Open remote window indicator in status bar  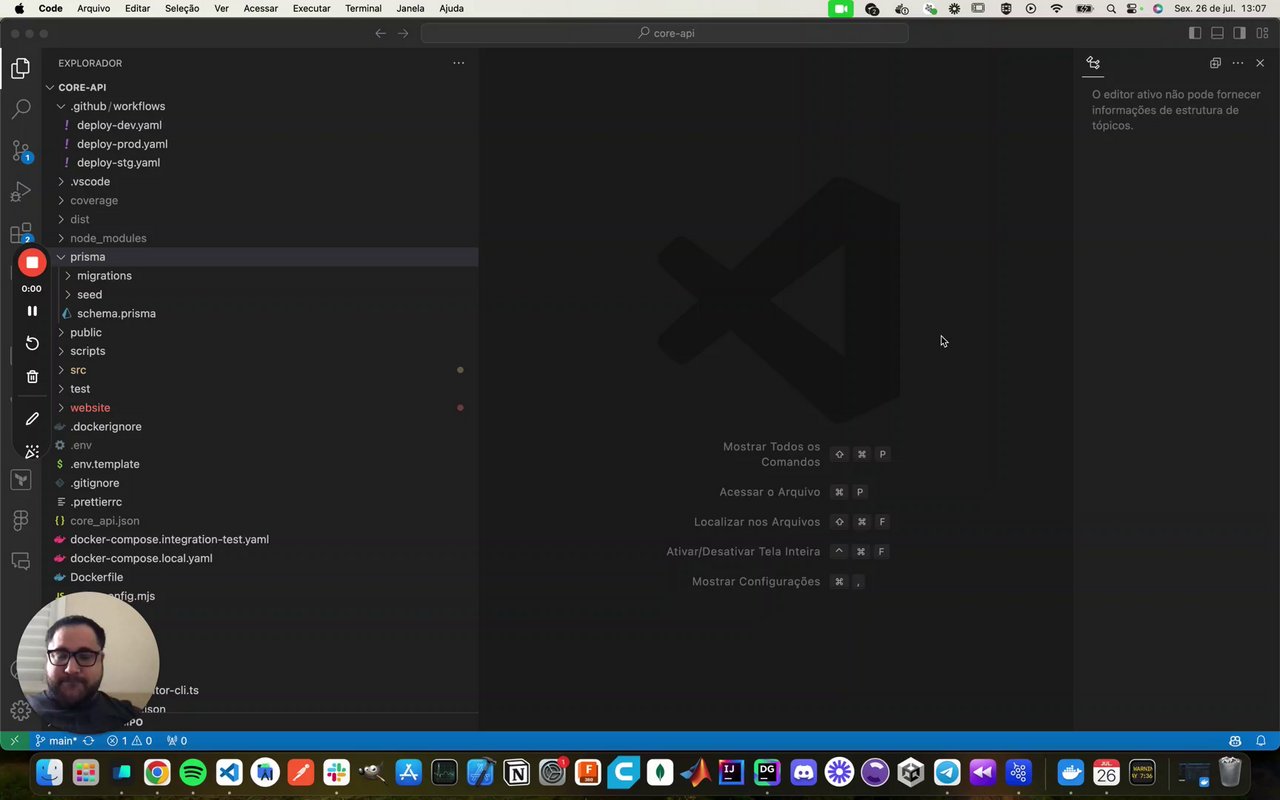pyautogui.click(x=14, y=741)
